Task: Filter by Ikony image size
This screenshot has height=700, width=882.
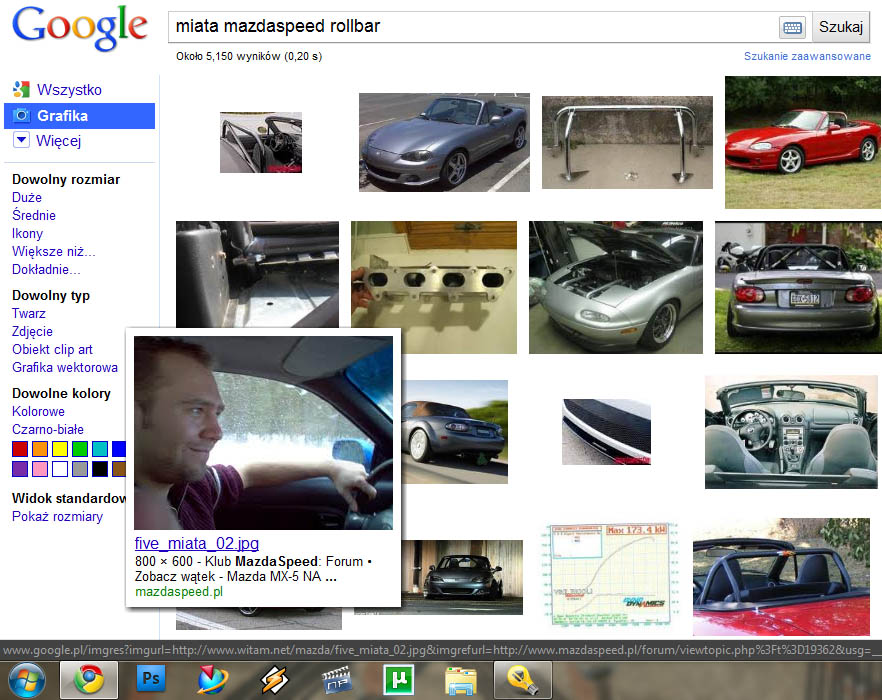Action: click(28, 234)
